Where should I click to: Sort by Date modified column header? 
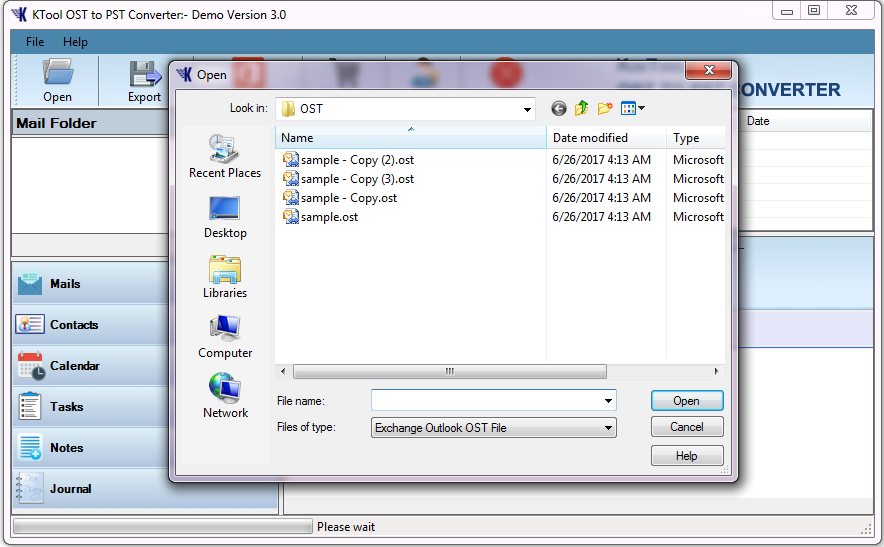coord(606,138)
